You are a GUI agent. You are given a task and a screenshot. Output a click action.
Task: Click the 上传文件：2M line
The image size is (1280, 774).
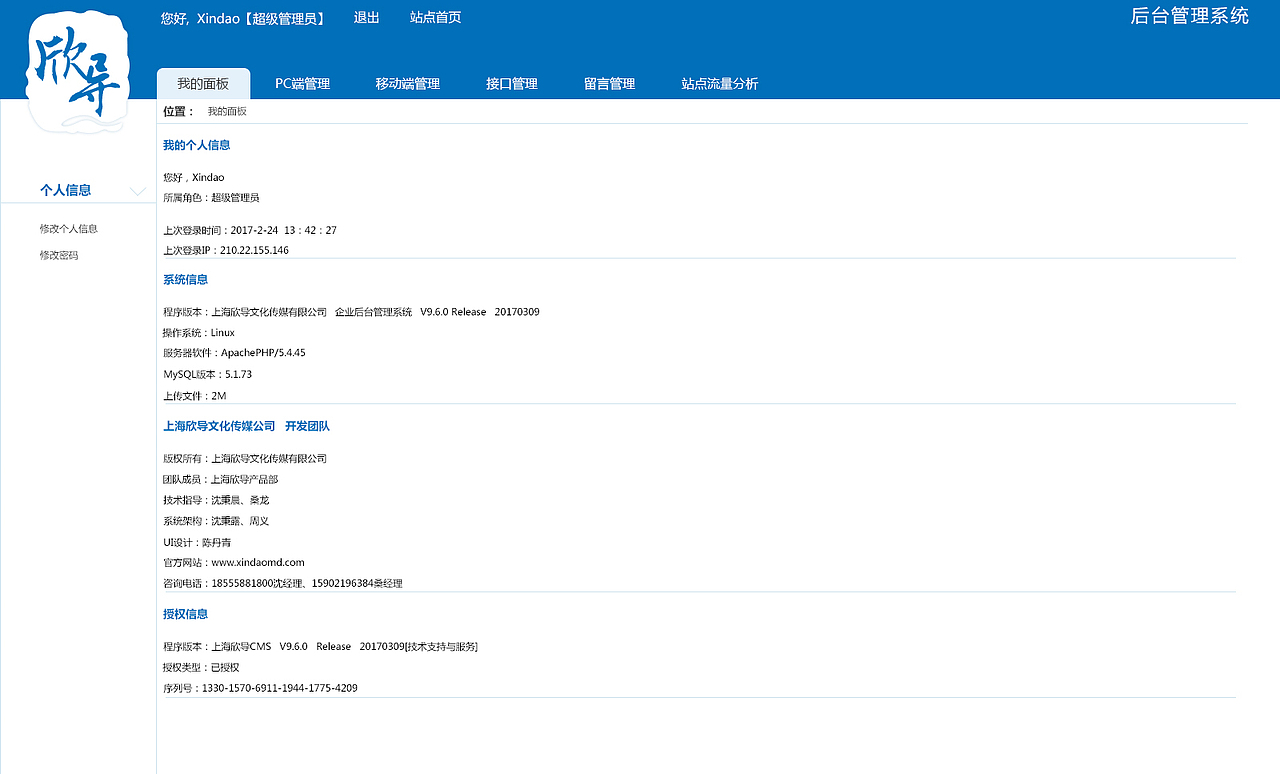195,396
